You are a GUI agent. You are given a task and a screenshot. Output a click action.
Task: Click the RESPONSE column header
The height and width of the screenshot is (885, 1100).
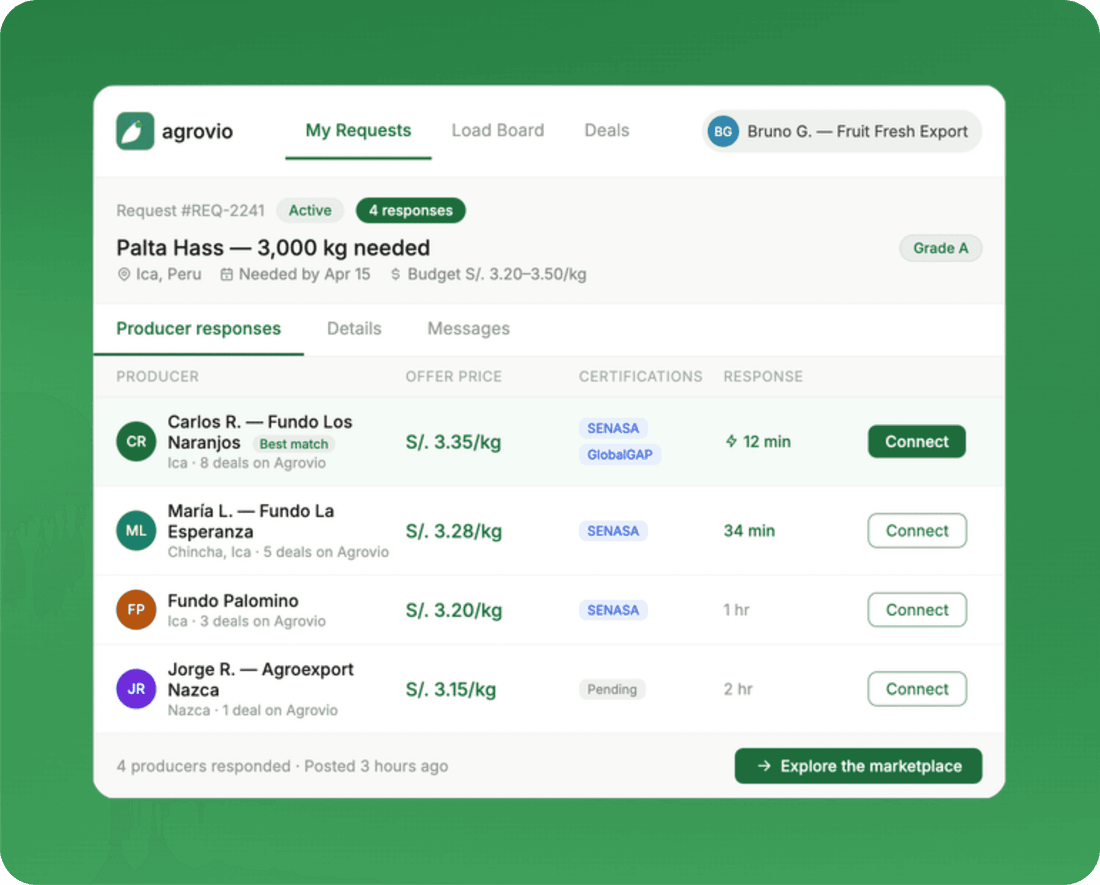(x=763, y=377)
